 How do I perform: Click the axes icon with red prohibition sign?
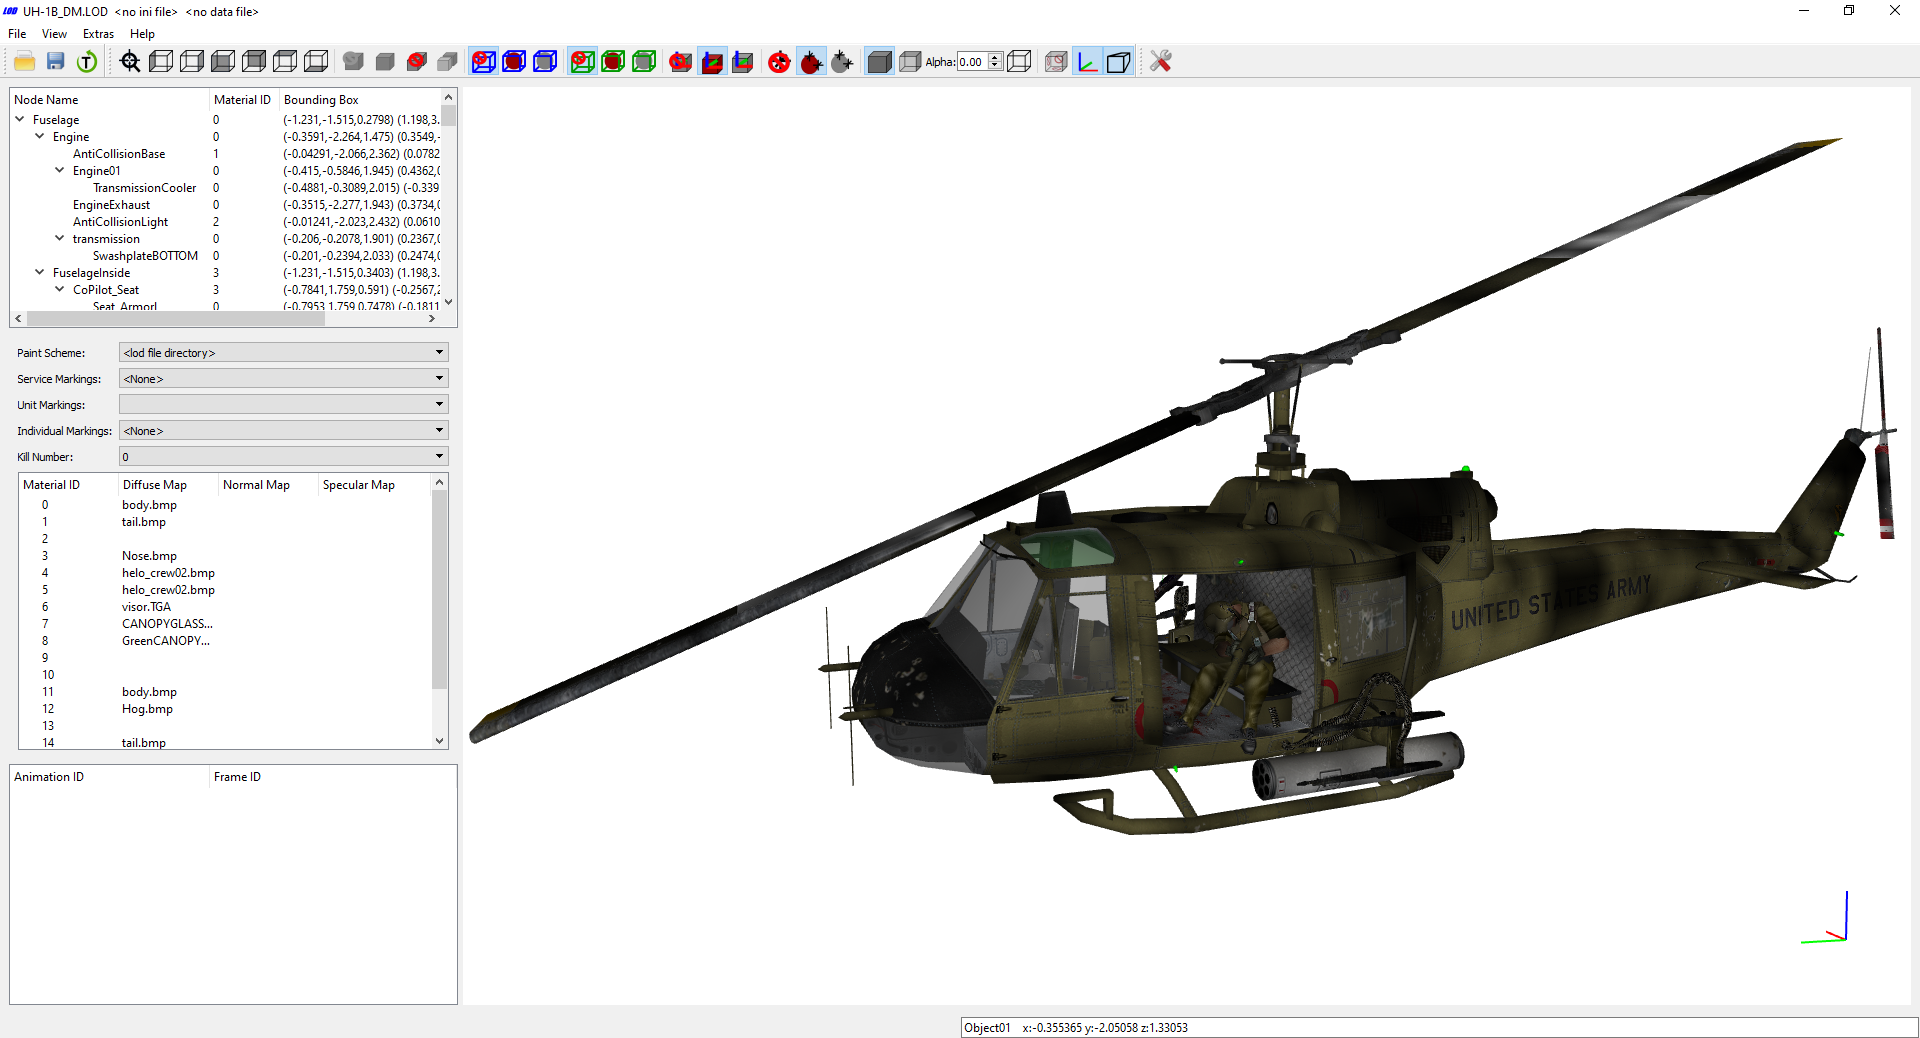coord(681,62)
